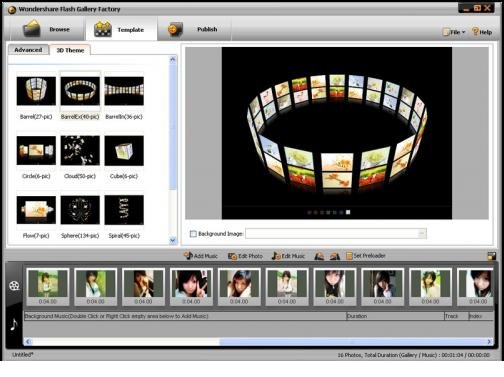Viewport: 504px width, 377px height.
Task: Open the Help menu
Action: coord(482,32)
